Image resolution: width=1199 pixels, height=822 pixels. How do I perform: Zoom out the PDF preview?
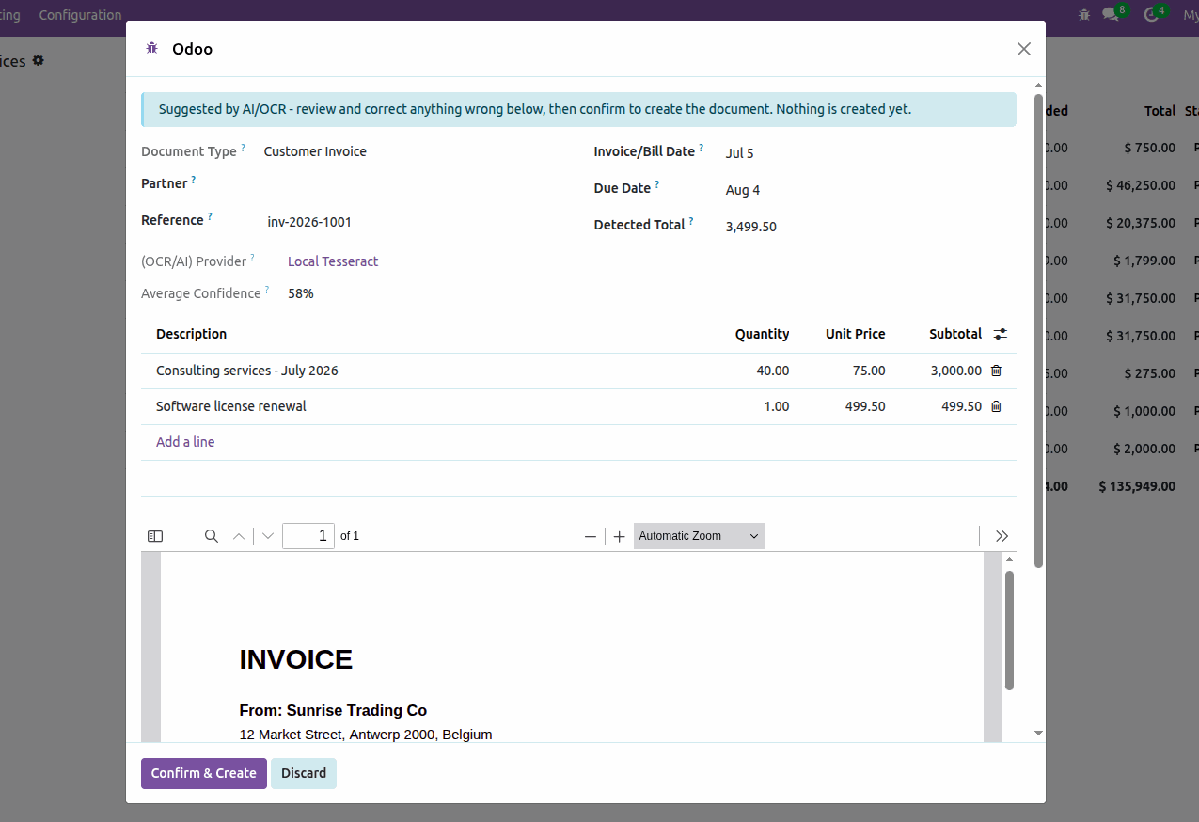coord(590,536)
